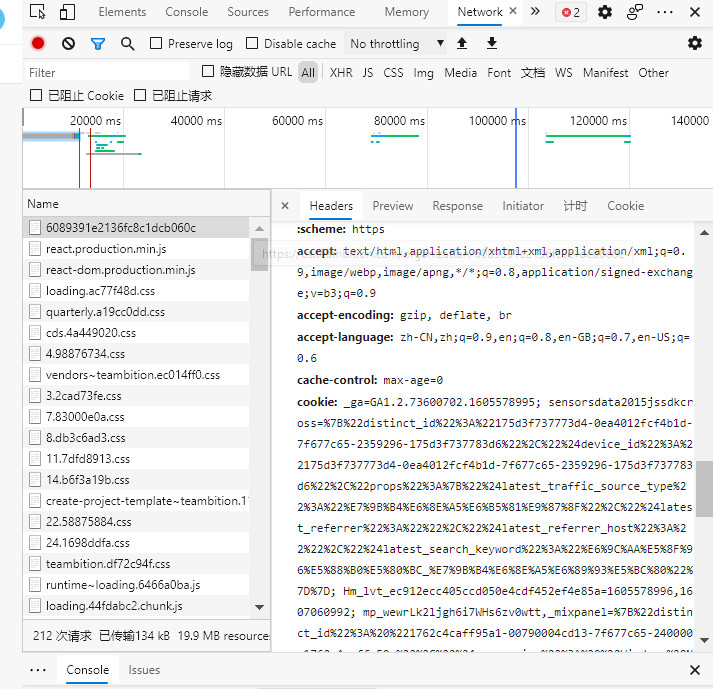Import HAR file upload arrow
Viewport: 713px width, 689px height.
(x=462, y=43)
